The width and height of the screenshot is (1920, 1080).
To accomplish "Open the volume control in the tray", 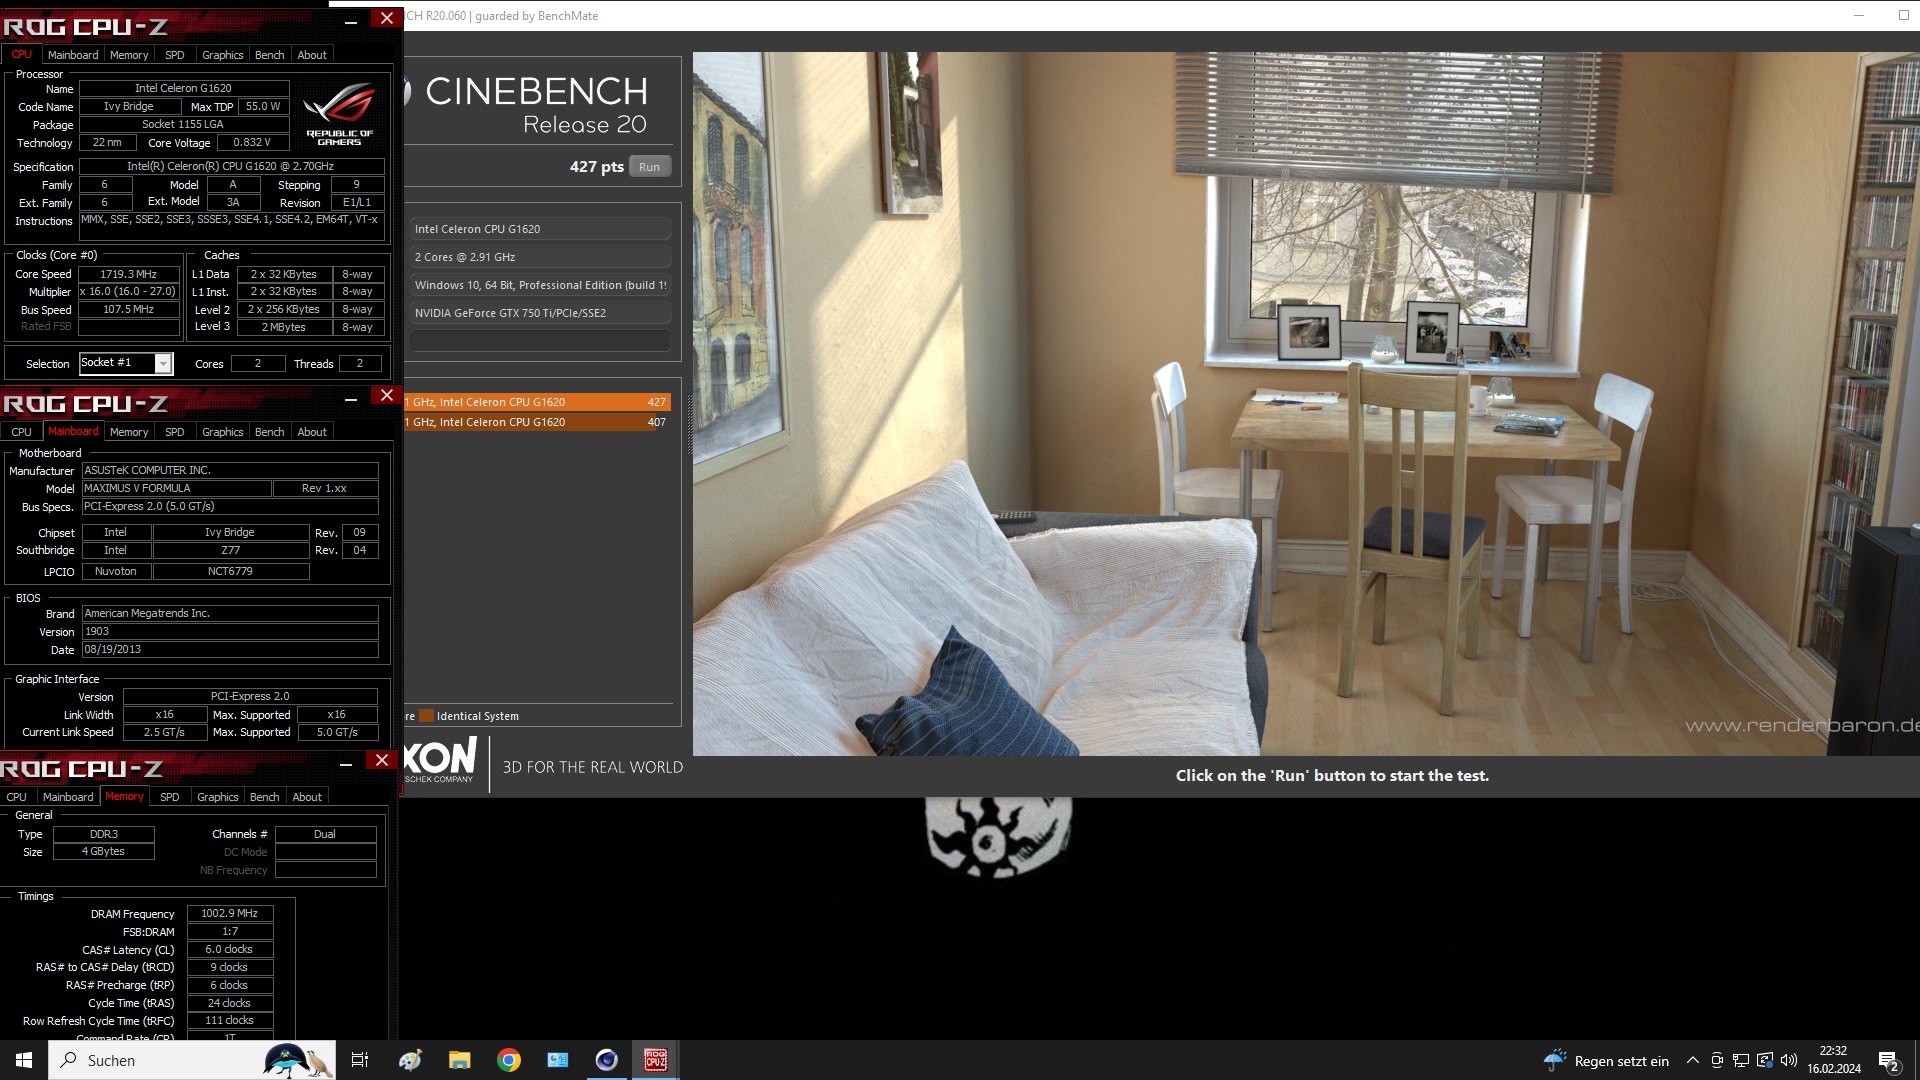I will 1789,1060.
